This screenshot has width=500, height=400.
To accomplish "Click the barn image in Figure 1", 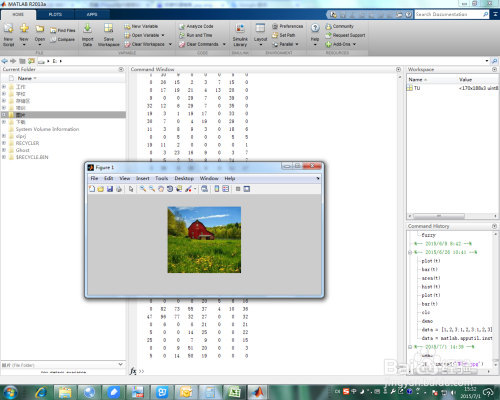I will (204, 240).
